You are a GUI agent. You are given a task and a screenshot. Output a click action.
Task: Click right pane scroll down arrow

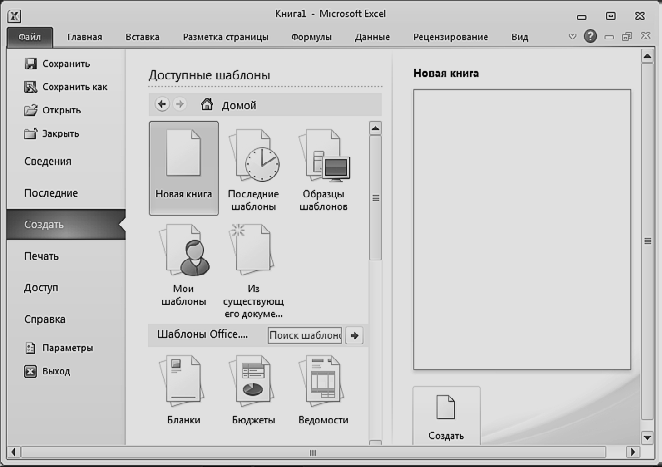[647, 437]
